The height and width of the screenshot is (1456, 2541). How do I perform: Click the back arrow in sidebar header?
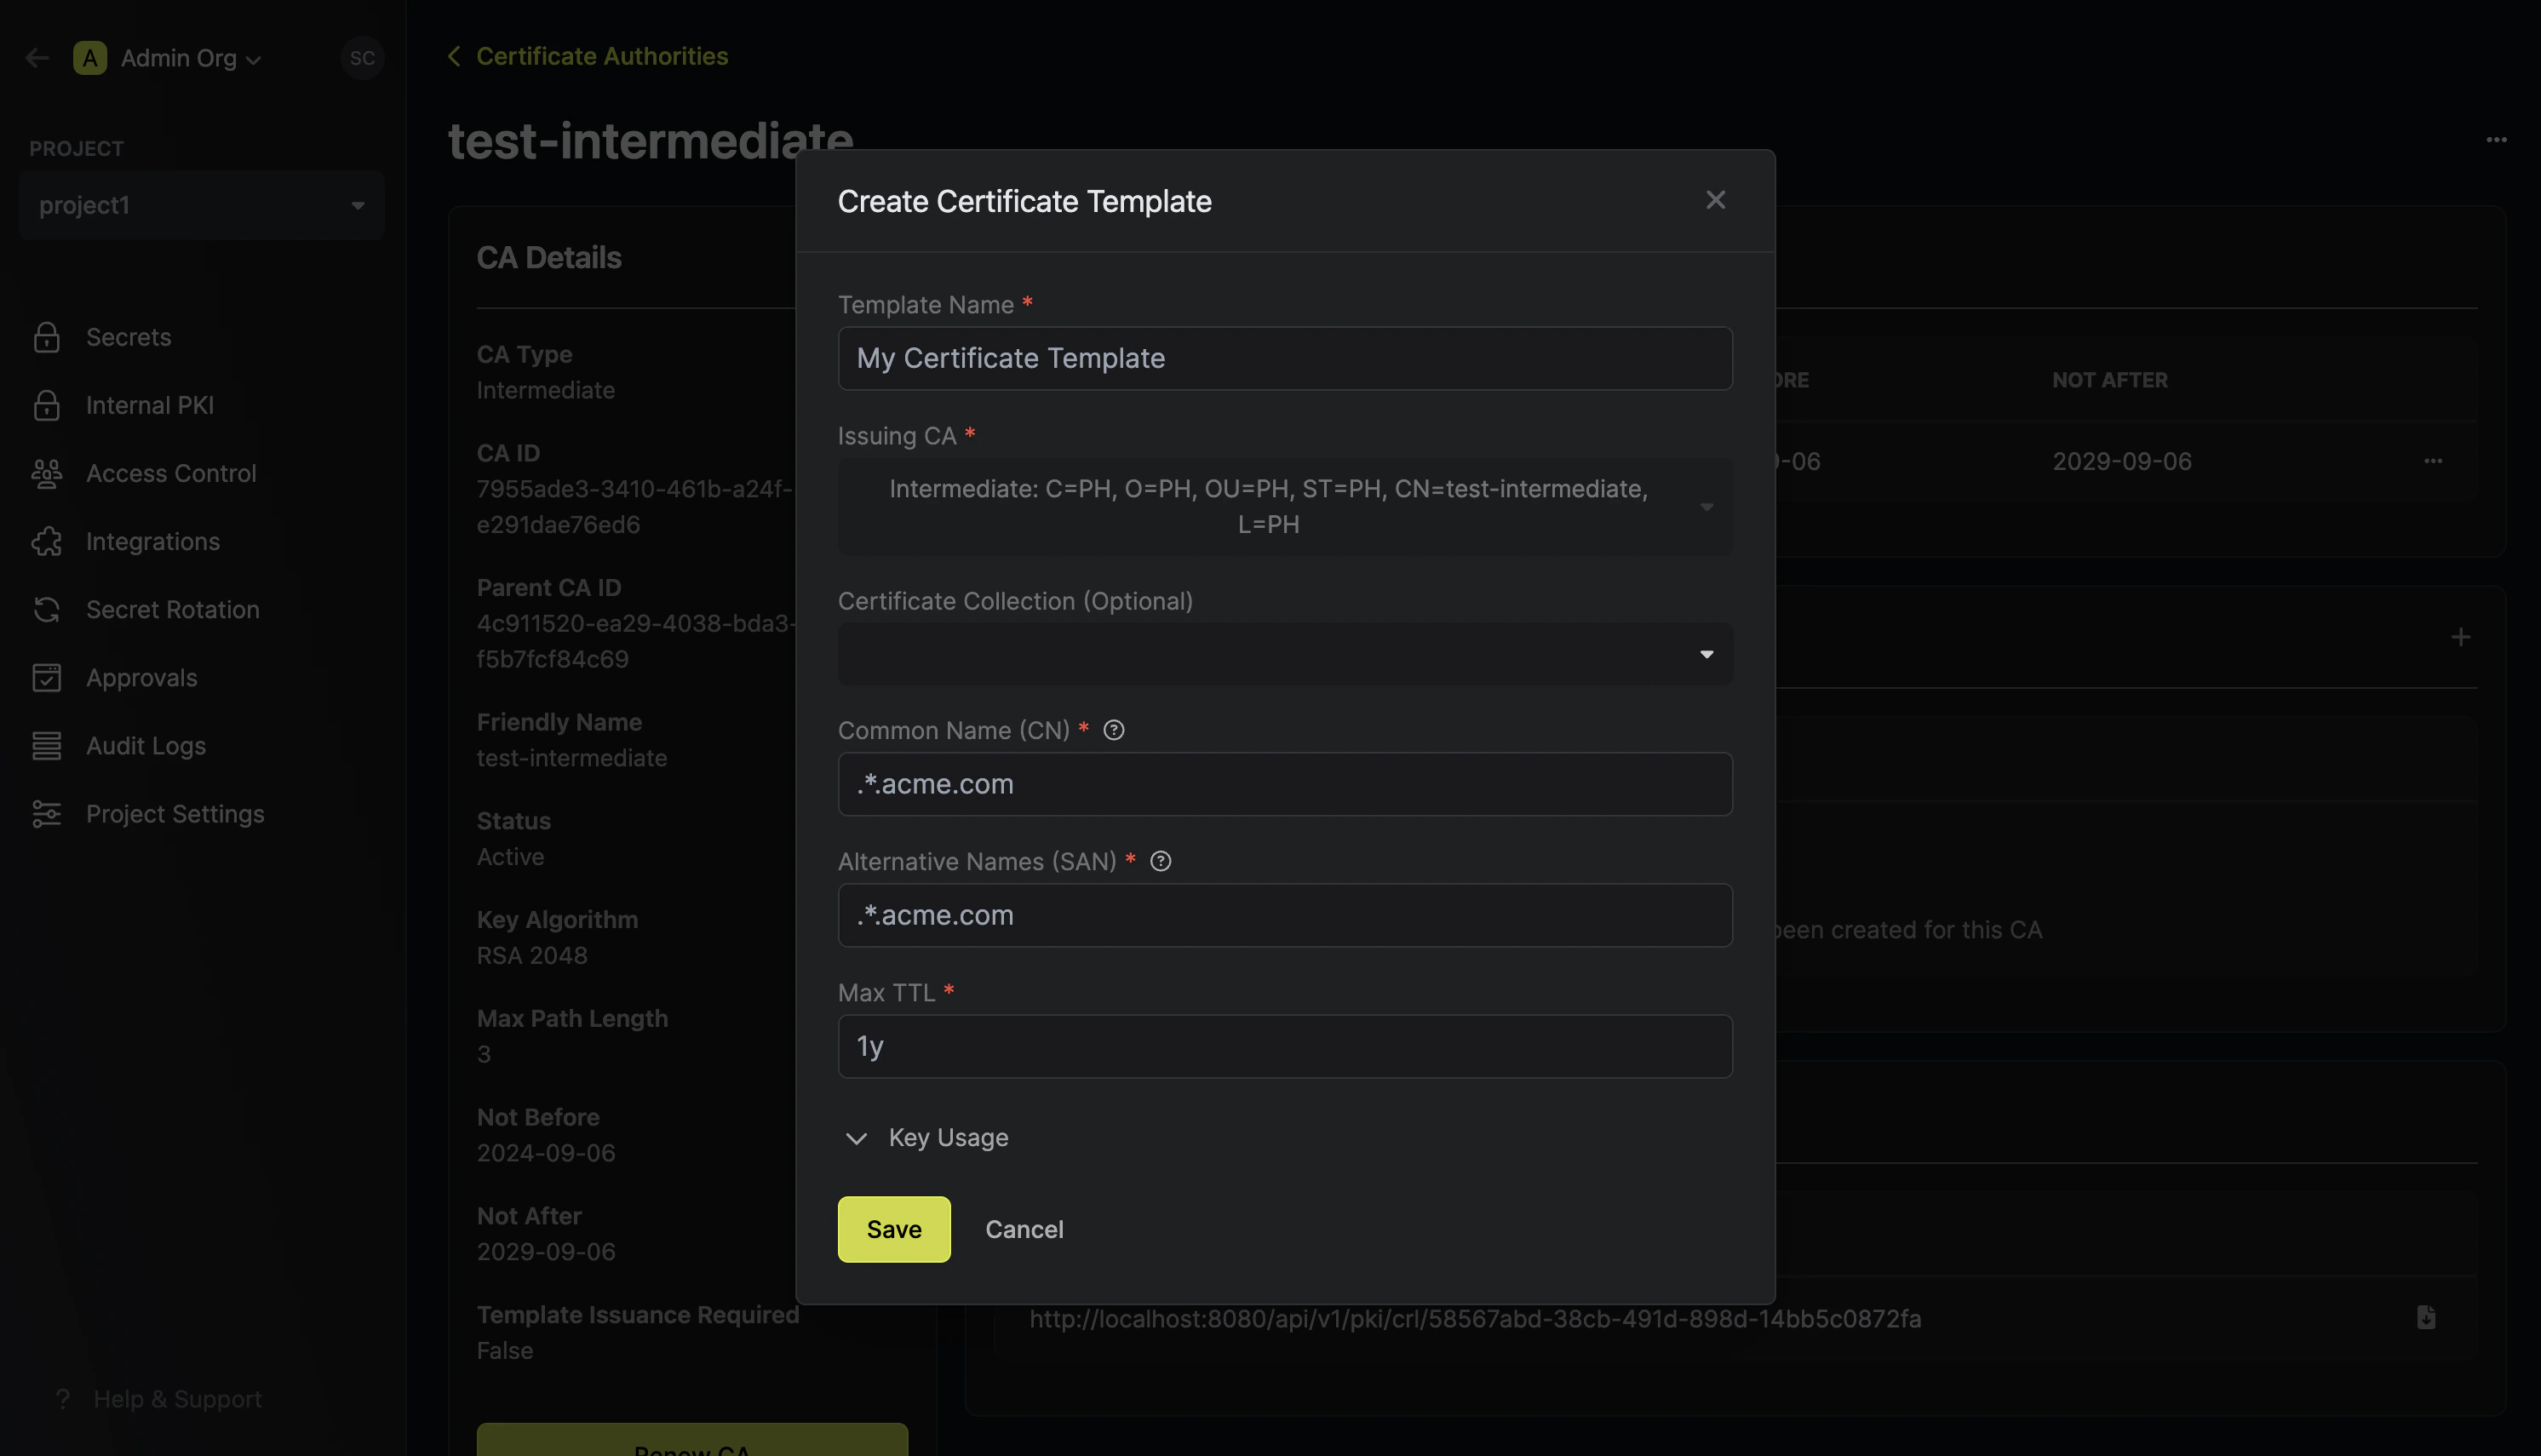pos(37,58)
